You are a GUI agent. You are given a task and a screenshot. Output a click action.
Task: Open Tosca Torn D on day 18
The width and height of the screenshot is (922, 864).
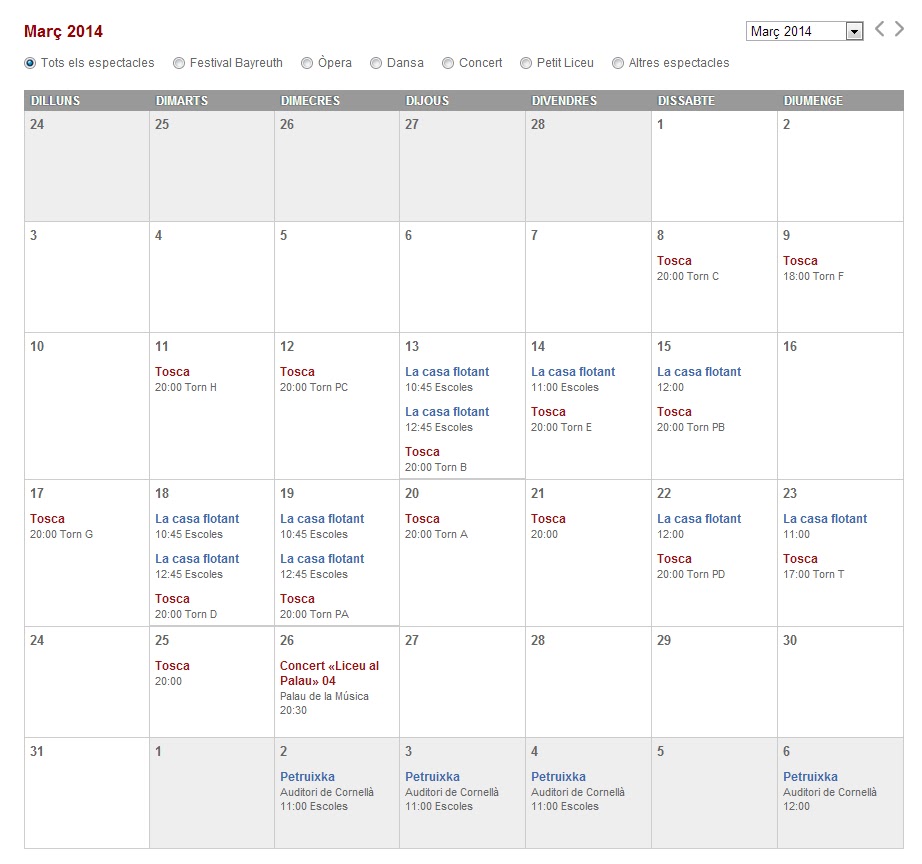pyautogui.click(x=172, y=599)
